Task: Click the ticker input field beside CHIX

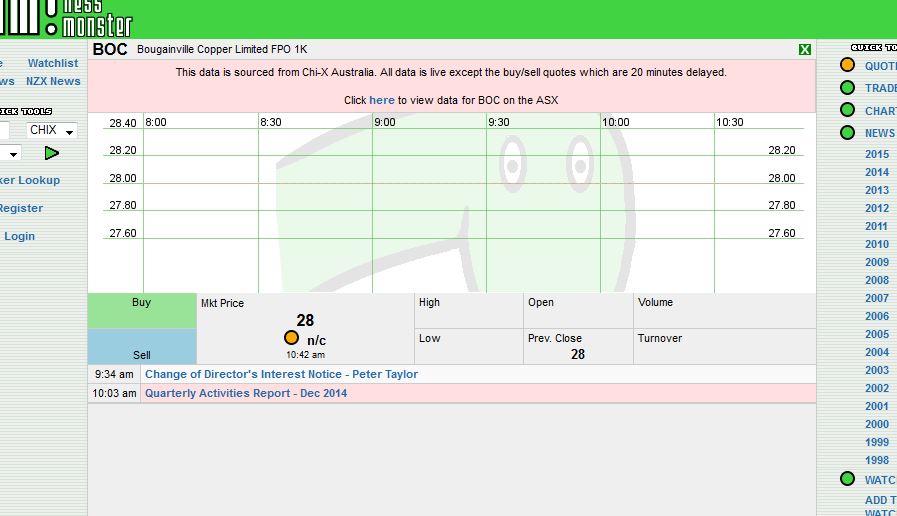Action: [x=4, y=130]
